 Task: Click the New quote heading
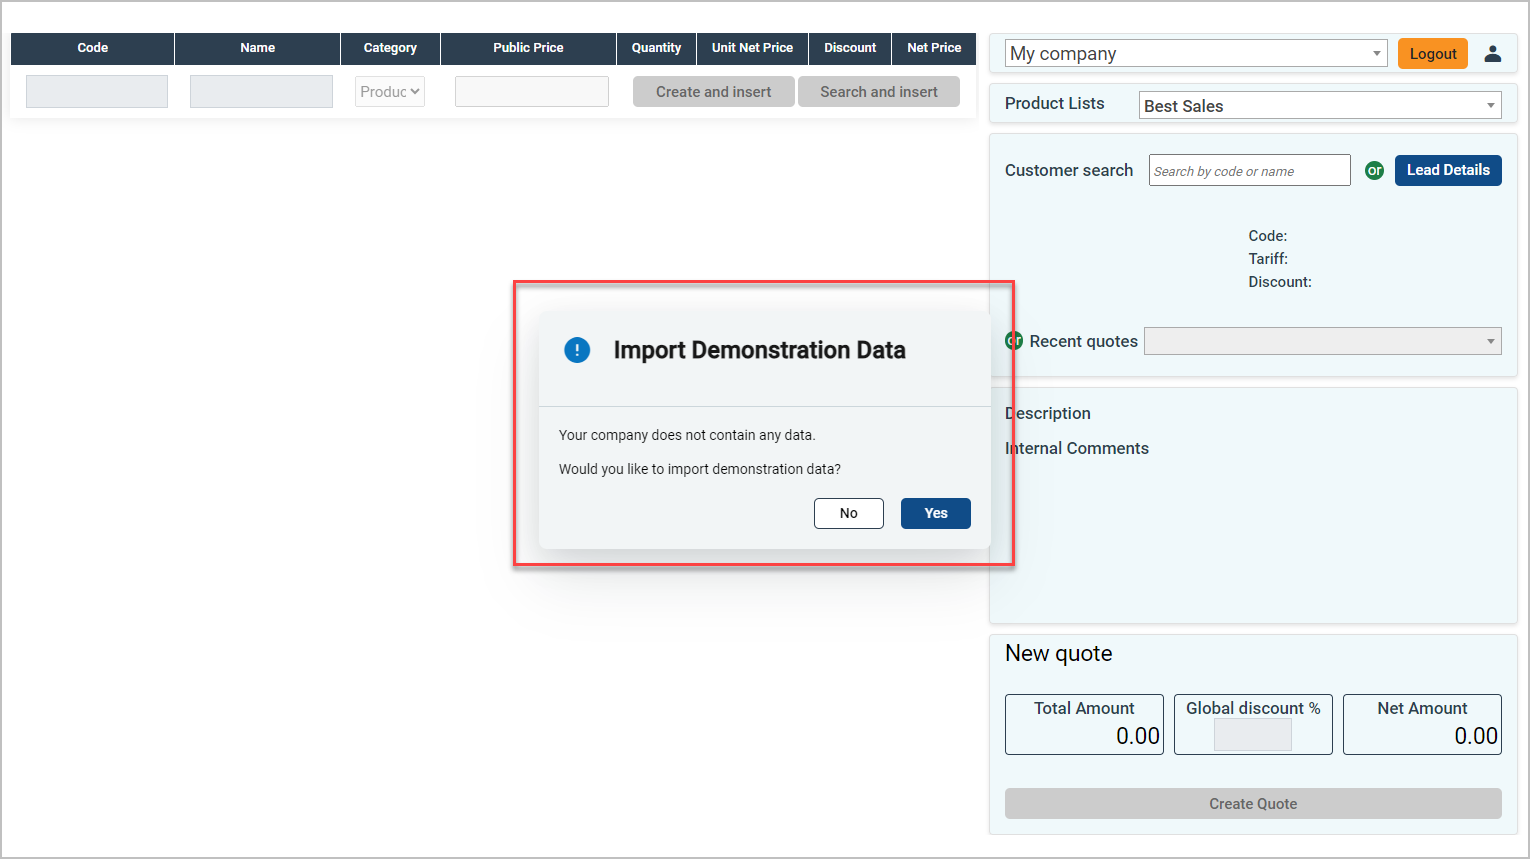point(1058,653)
